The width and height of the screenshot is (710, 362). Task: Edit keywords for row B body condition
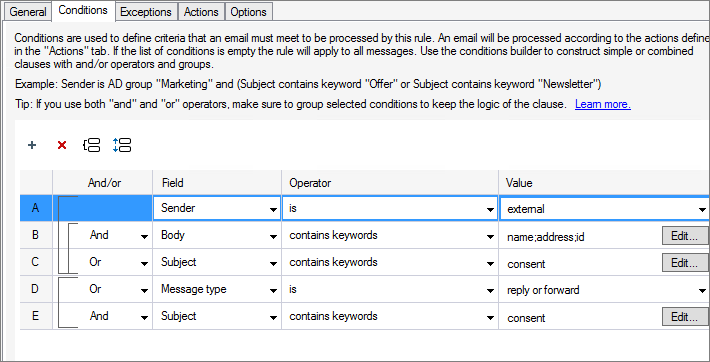(685, 236)
